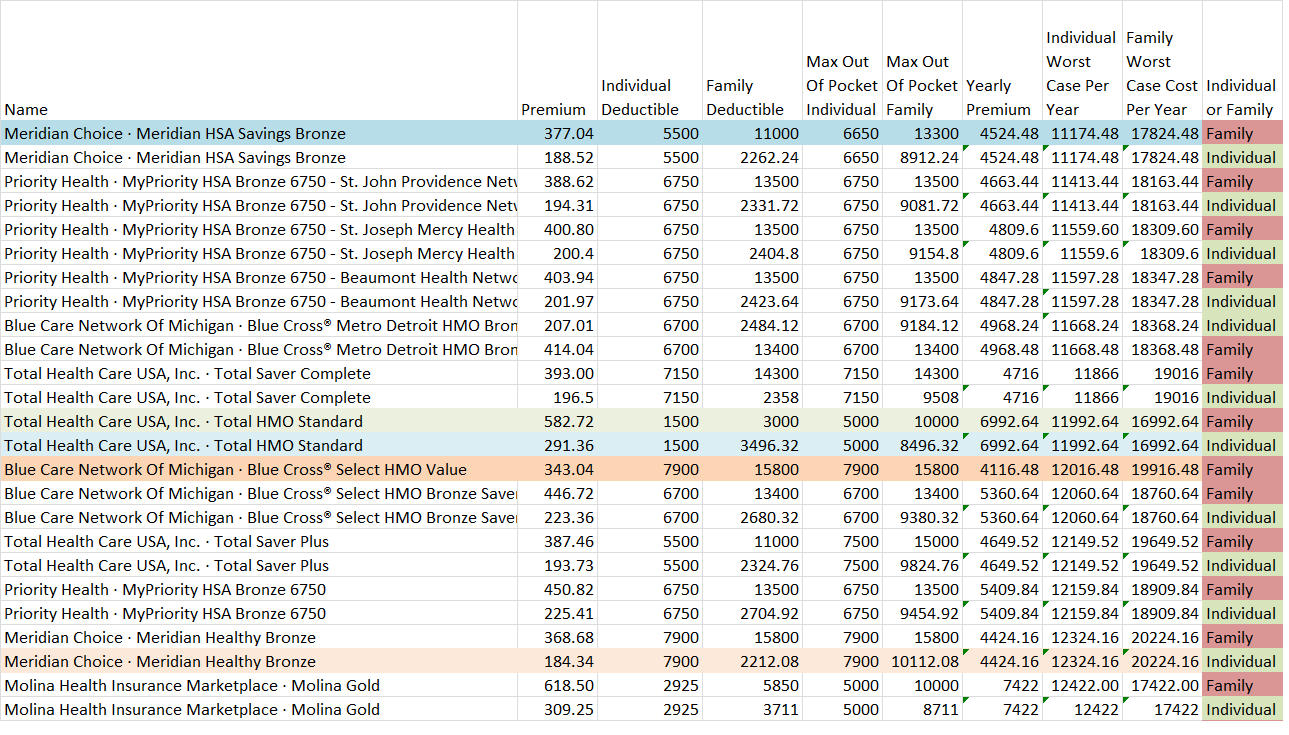The image size is (1289, 735).
Task: Click the family deductible cell 3496.32
Action: coord(752,445)
